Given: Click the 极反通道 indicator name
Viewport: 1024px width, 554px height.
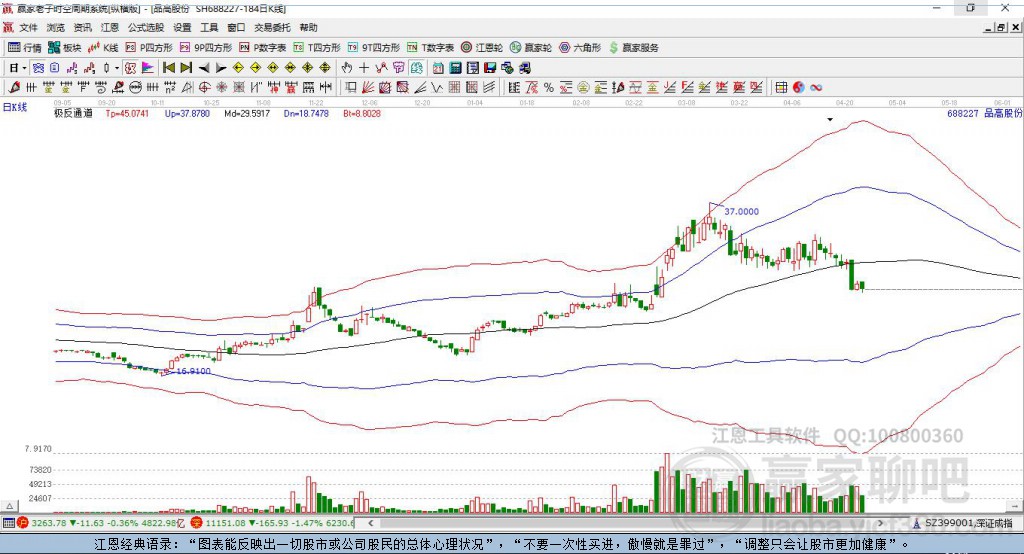Looking at the screenshot, I should pos(73,113).
